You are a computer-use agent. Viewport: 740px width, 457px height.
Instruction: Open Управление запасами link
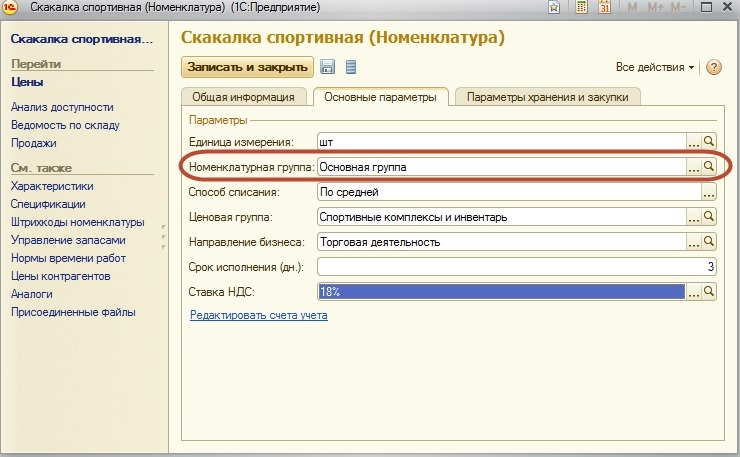coord(68,240)
